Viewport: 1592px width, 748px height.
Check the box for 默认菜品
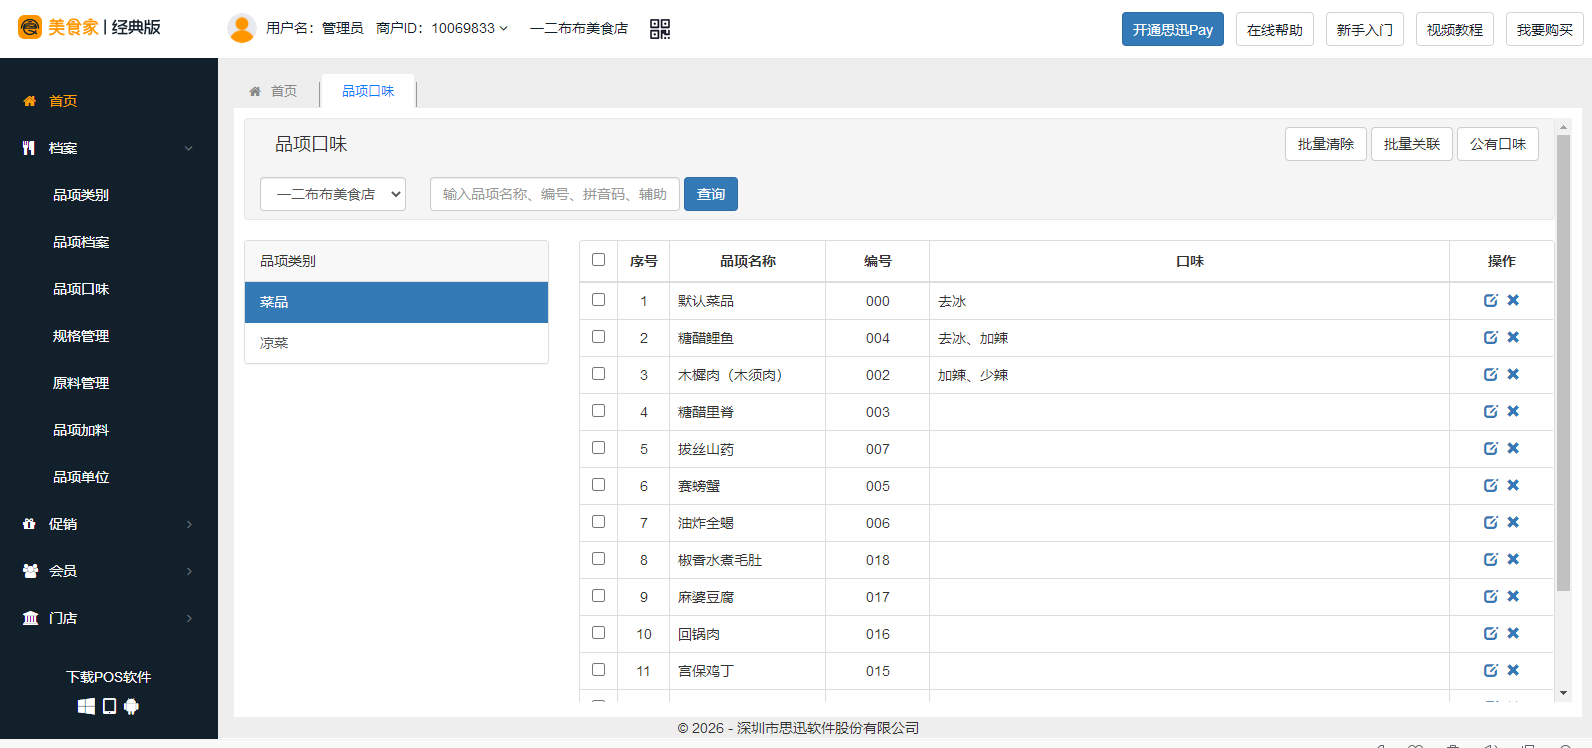pos(598,299)
